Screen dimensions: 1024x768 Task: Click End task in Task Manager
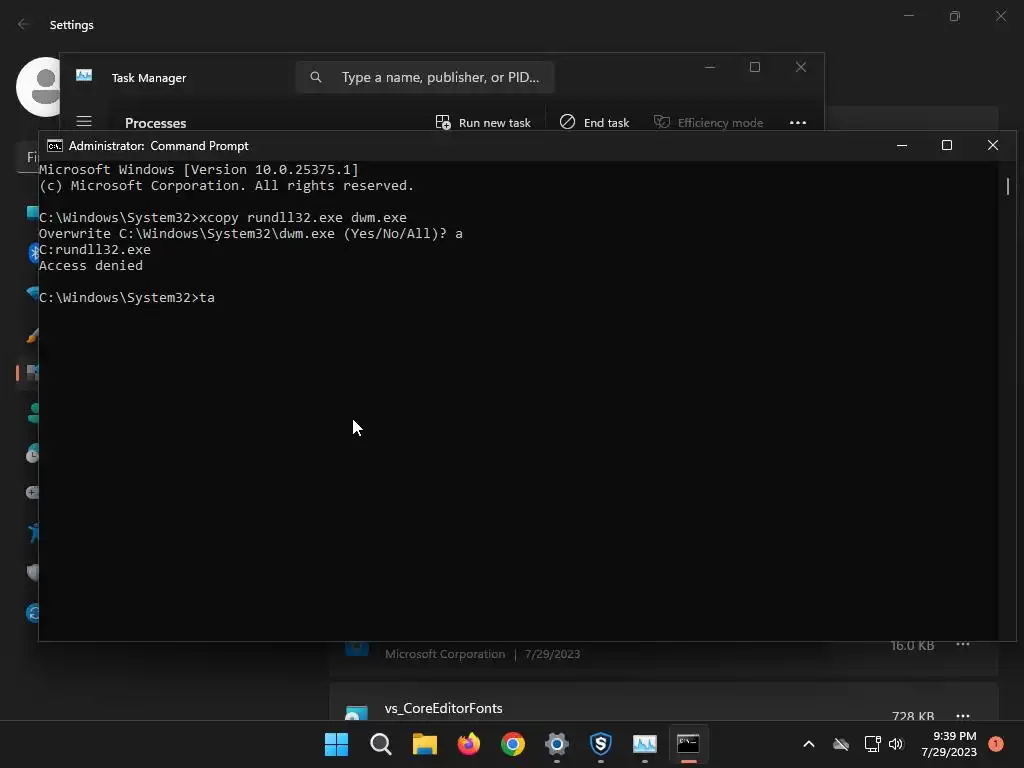594,122
